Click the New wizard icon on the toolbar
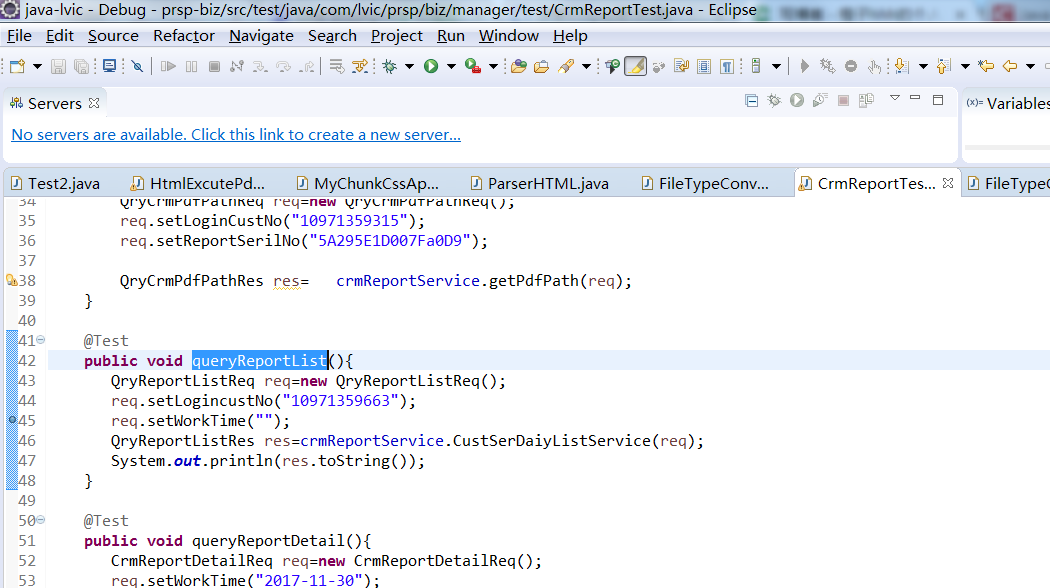The width and height of the screenshot is (1050, 588). (x=16, y=65)
